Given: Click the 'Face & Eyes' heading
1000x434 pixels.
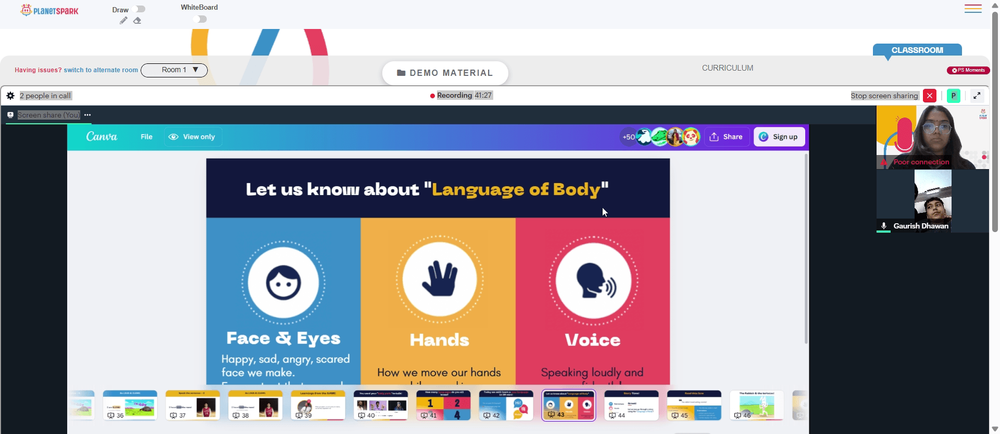Looking at the screenshot, I should (x=283, y=338).
